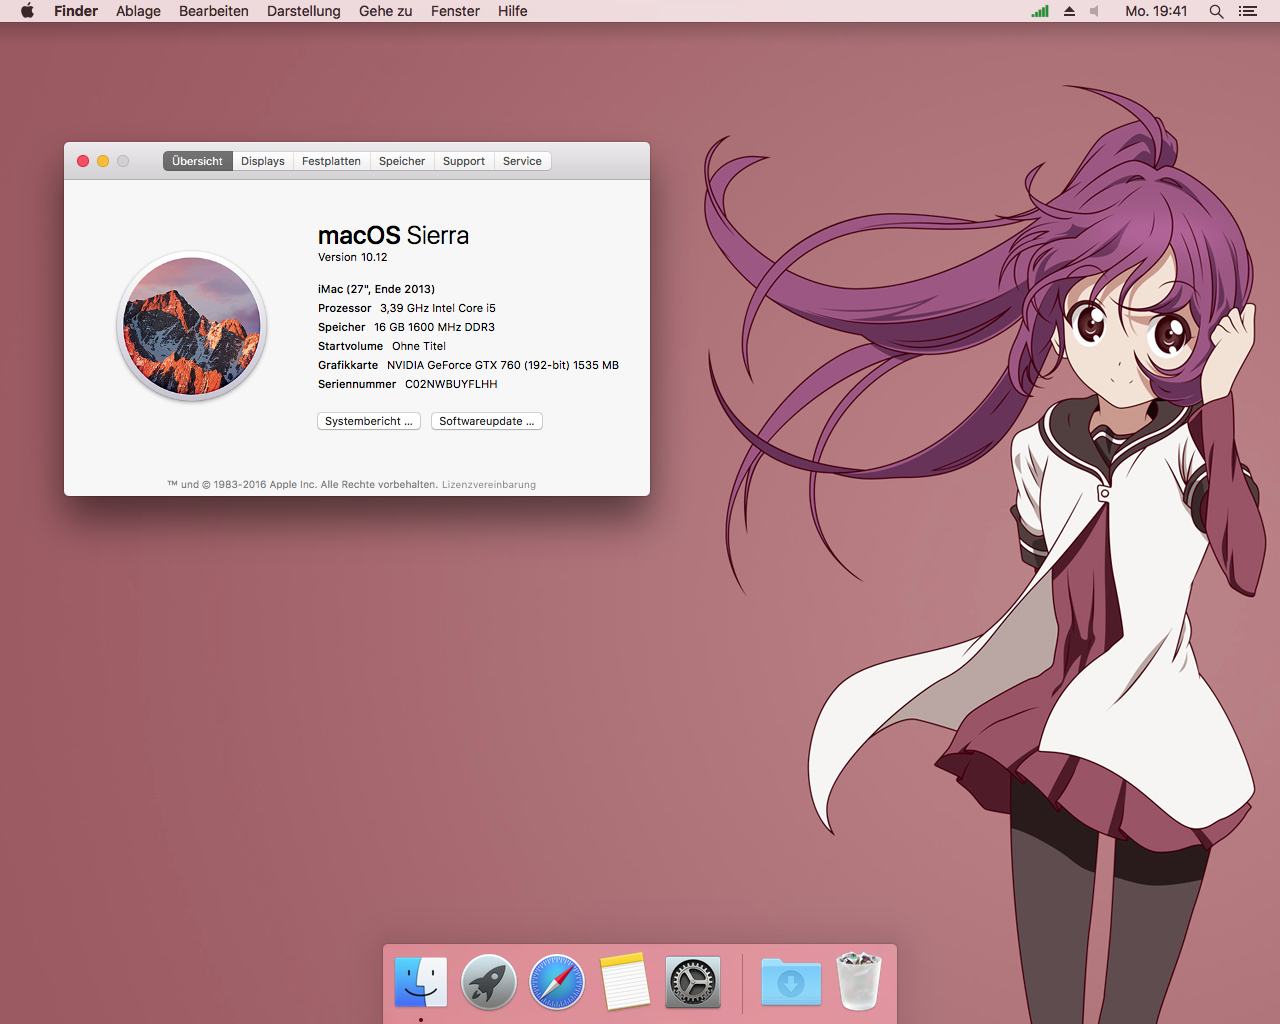Click the Softwareupdate button

coord(486,421)
